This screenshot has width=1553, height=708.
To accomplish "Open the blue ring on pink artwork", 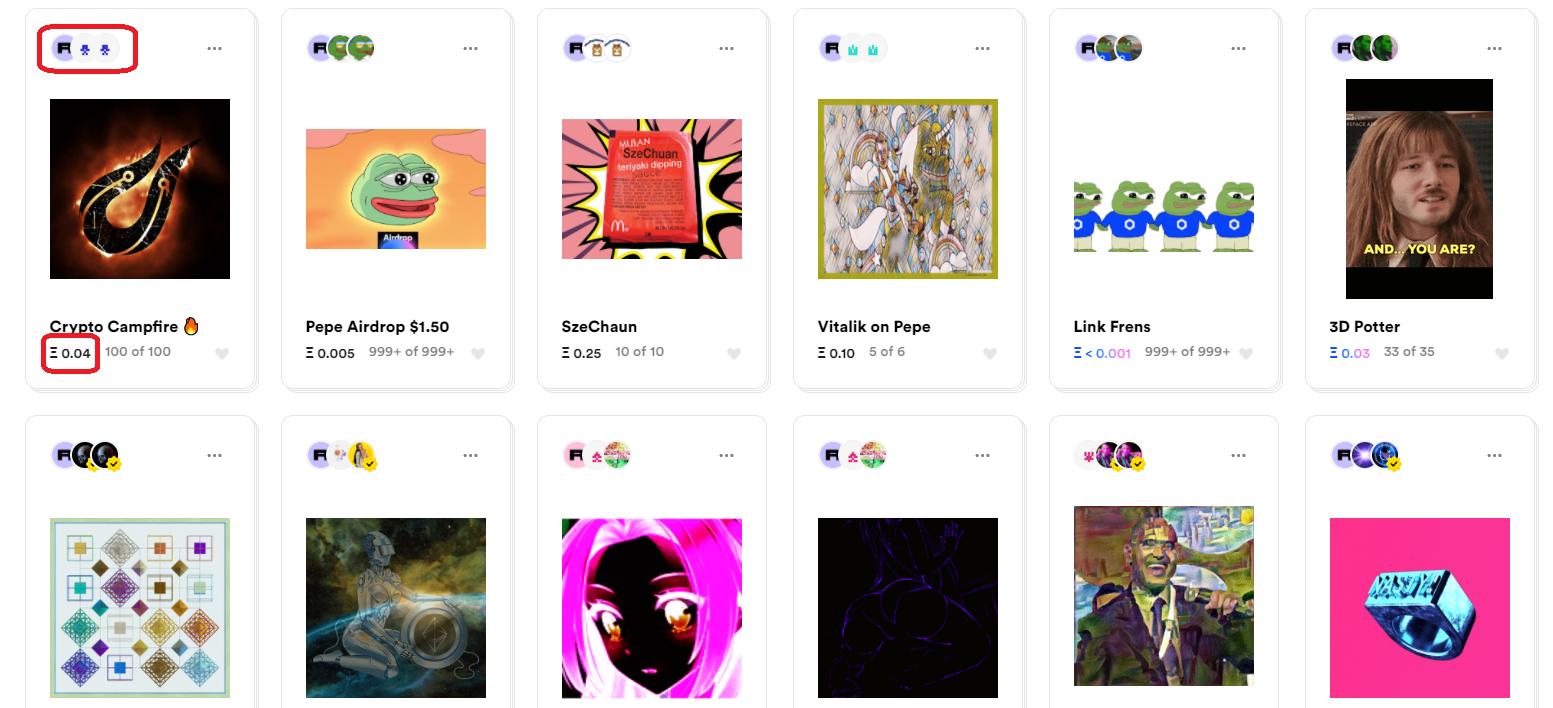I will point(1420,608).
